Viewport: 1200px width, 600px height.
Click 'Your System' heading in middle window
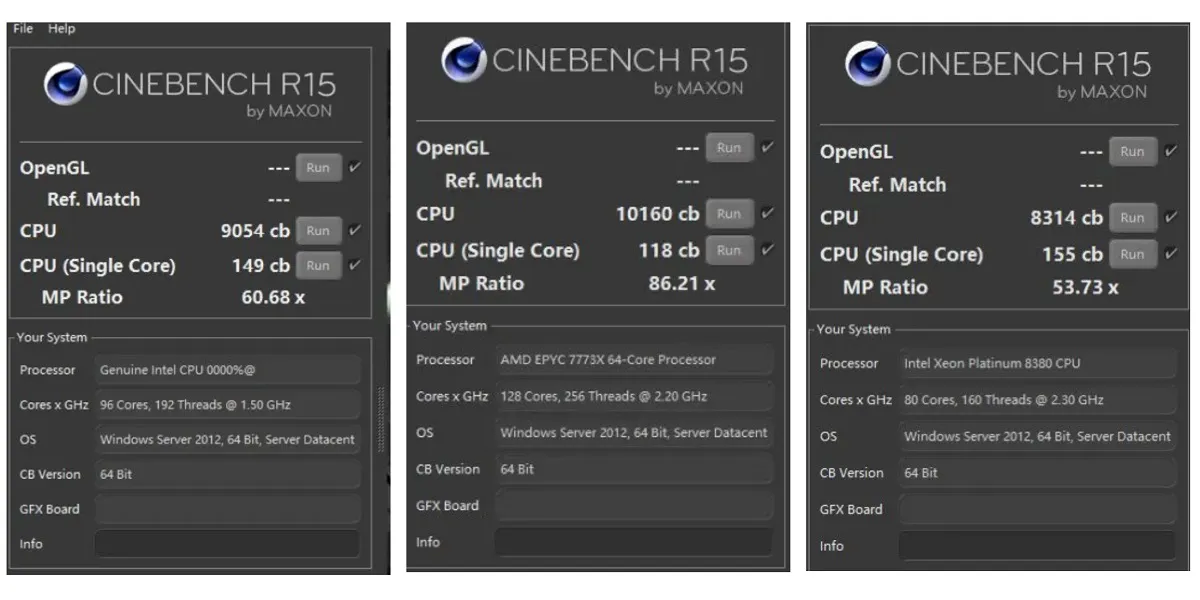[450, 326]
